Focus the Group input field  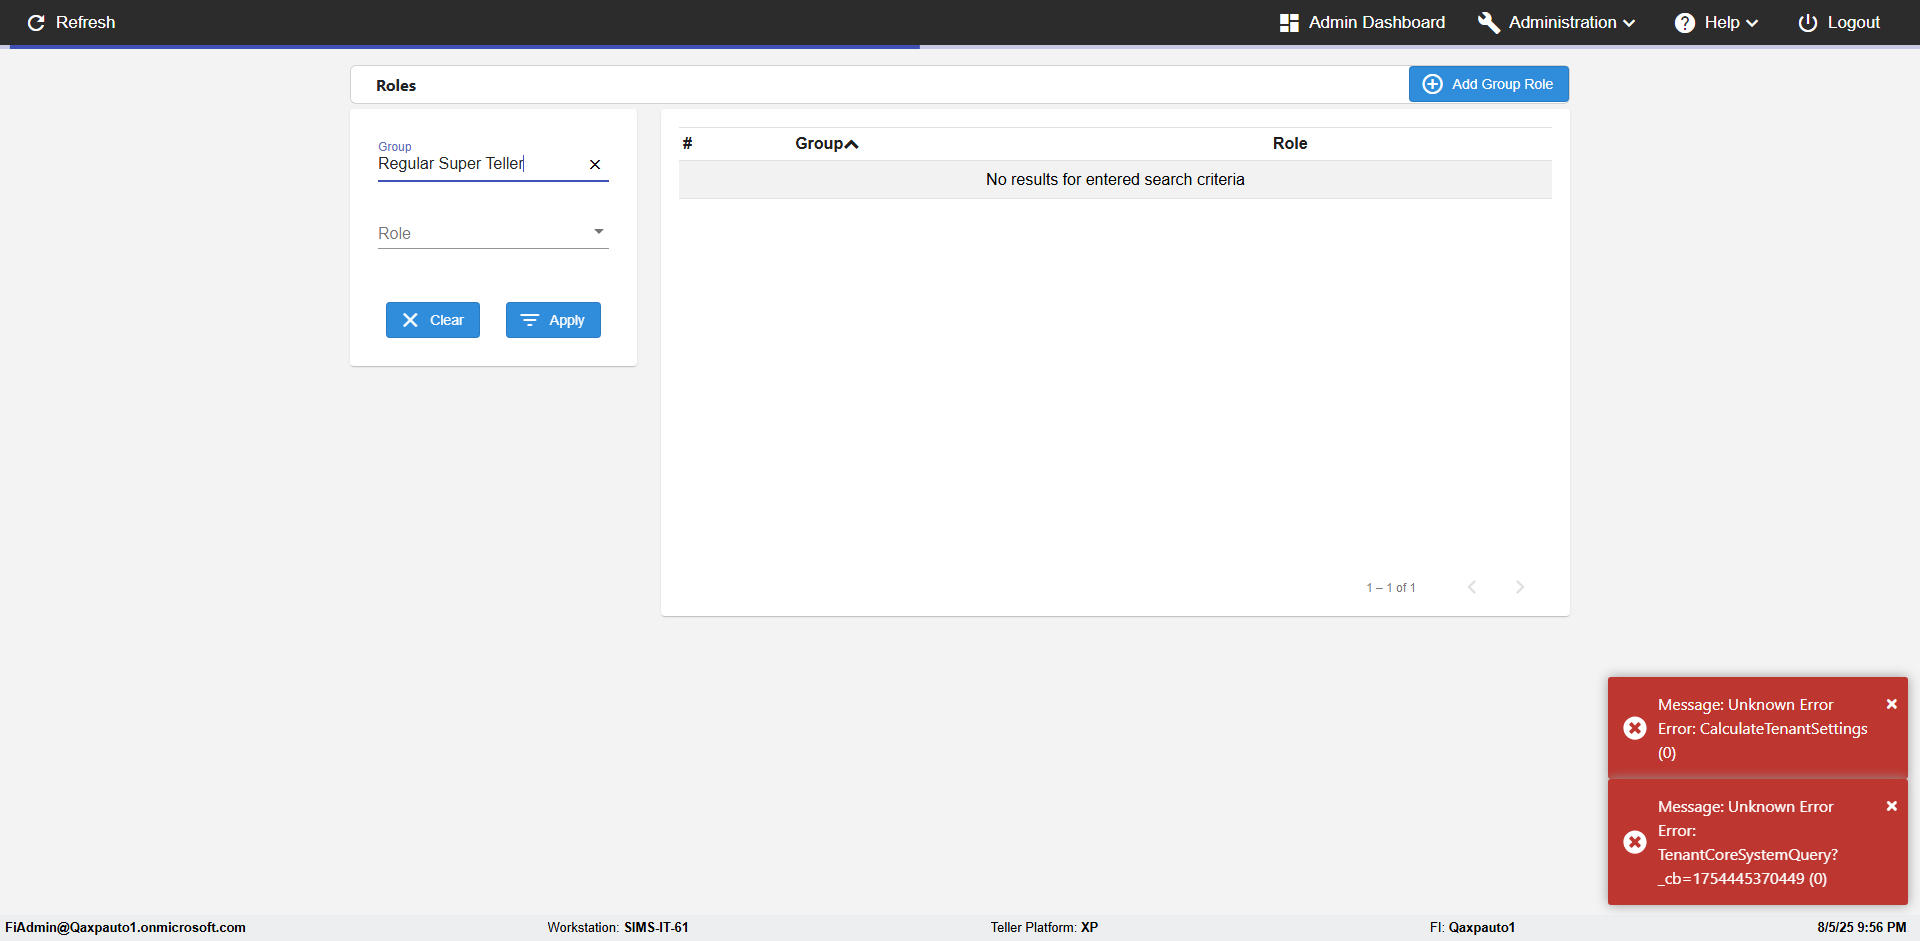tap(480, 164)
